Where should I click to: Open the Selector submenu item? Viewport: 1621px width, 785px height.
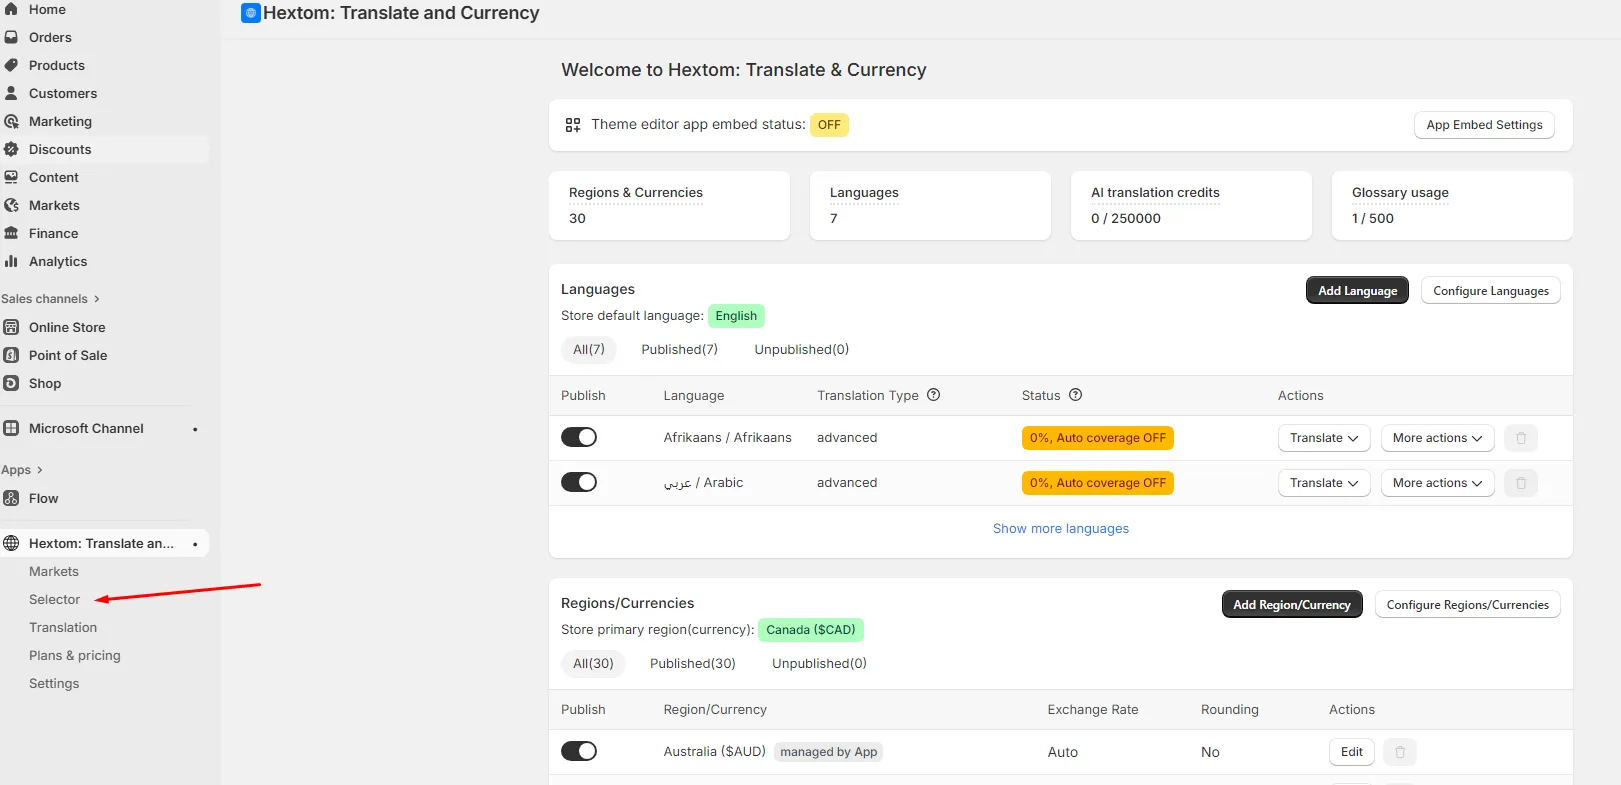pyautogui.click(x=54, y=599)
